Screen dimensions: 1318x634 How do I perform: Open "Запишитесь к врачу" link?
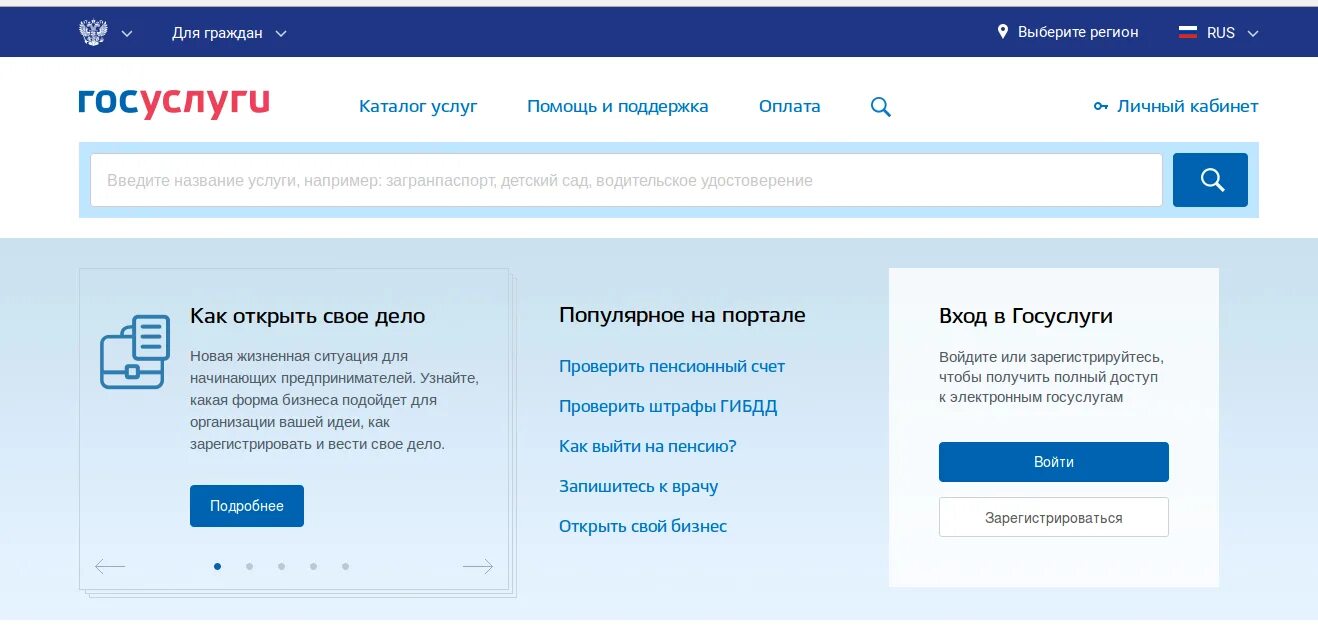click(x=638, y=486)
